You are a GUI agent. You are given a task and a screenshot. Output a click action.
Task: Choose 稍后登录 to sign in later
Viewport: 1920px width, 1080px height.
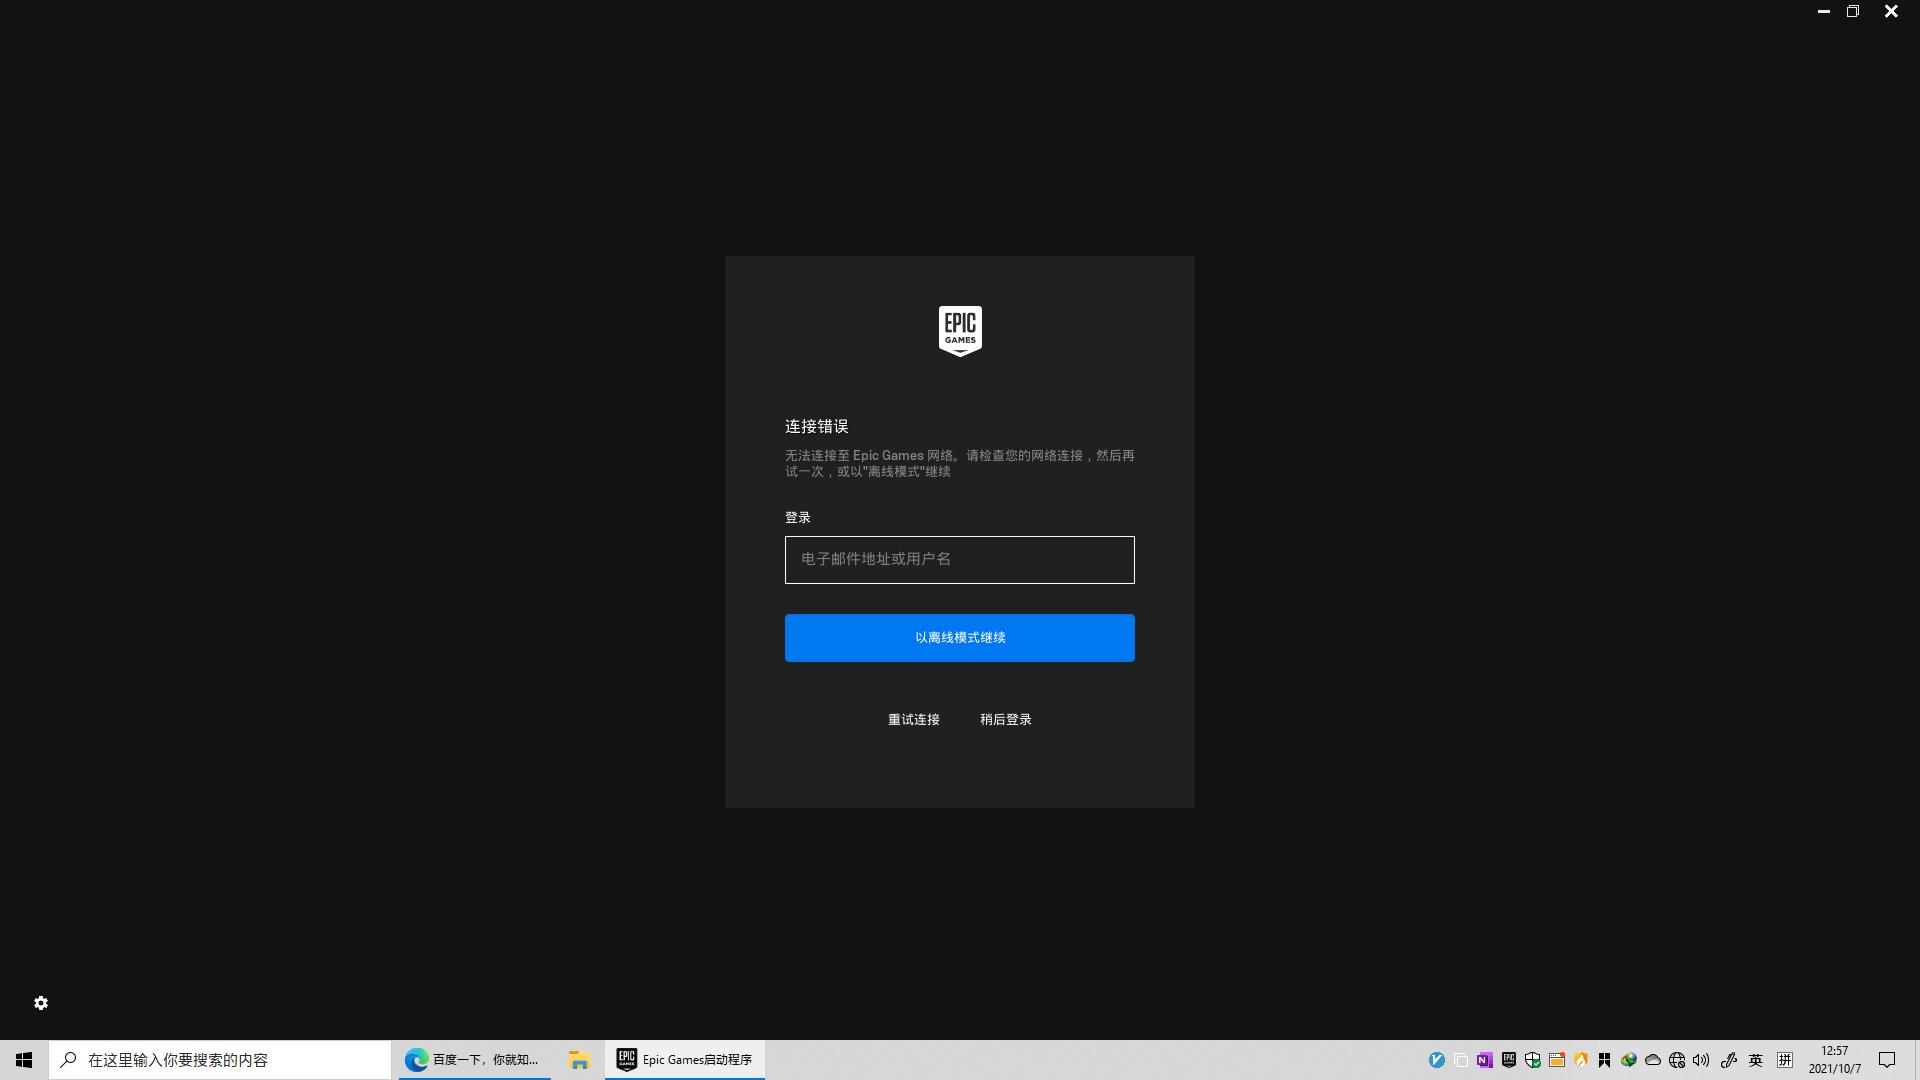point(1005,719)
